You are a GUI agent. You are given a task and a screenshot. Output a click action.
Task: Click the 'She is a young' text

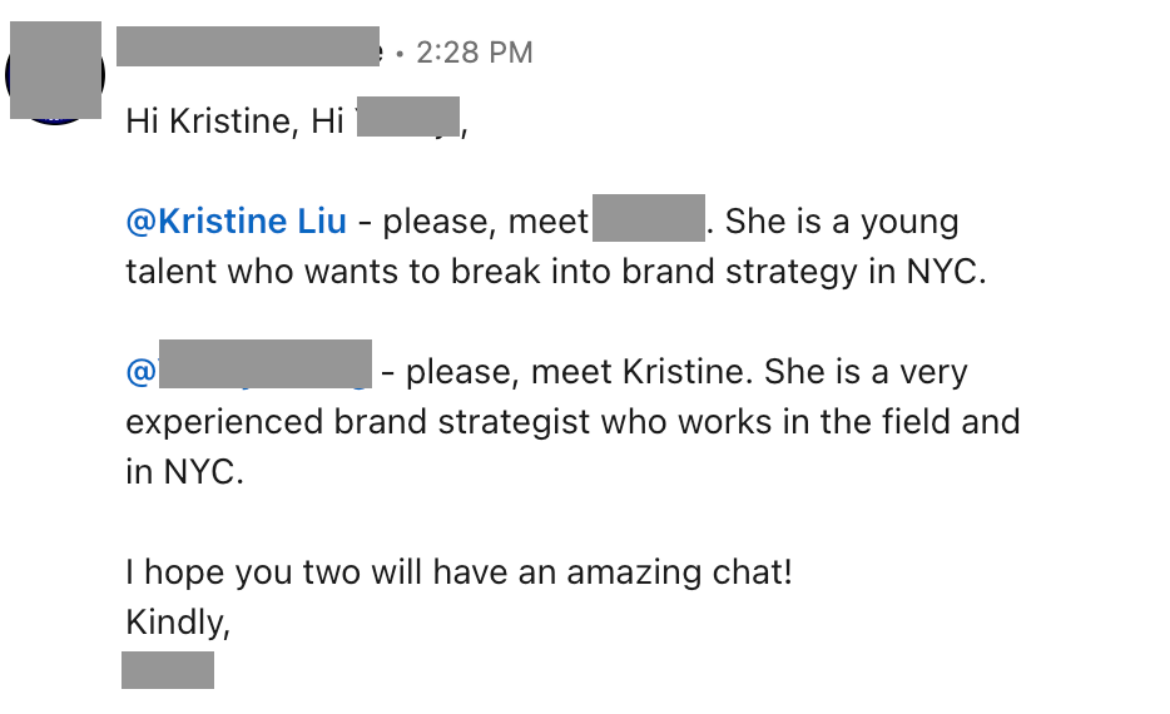coord(842,222)
